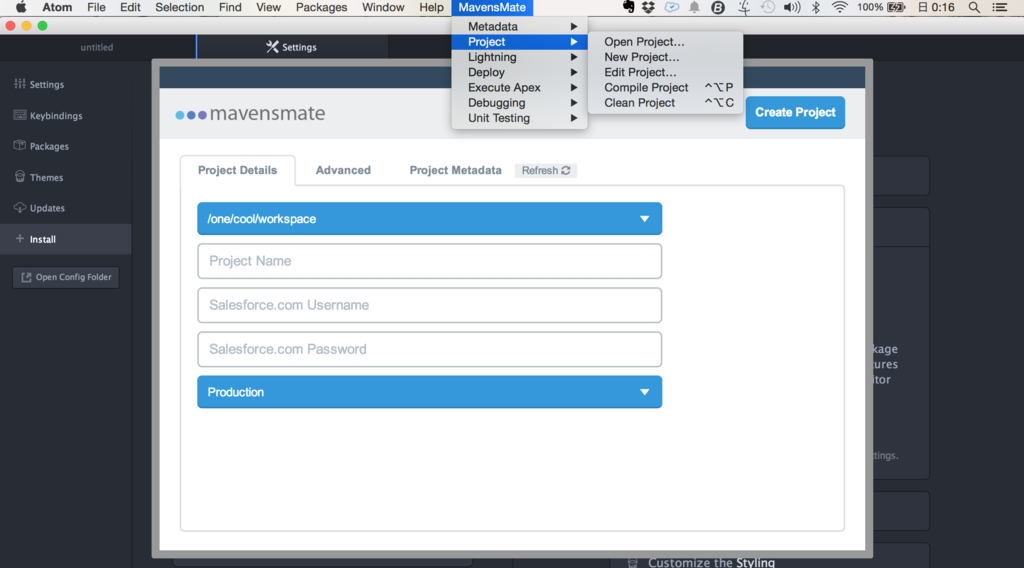Screen dimensions: 1024x568
Task: Click Open Config Folder button
Action: coord(66,277)
